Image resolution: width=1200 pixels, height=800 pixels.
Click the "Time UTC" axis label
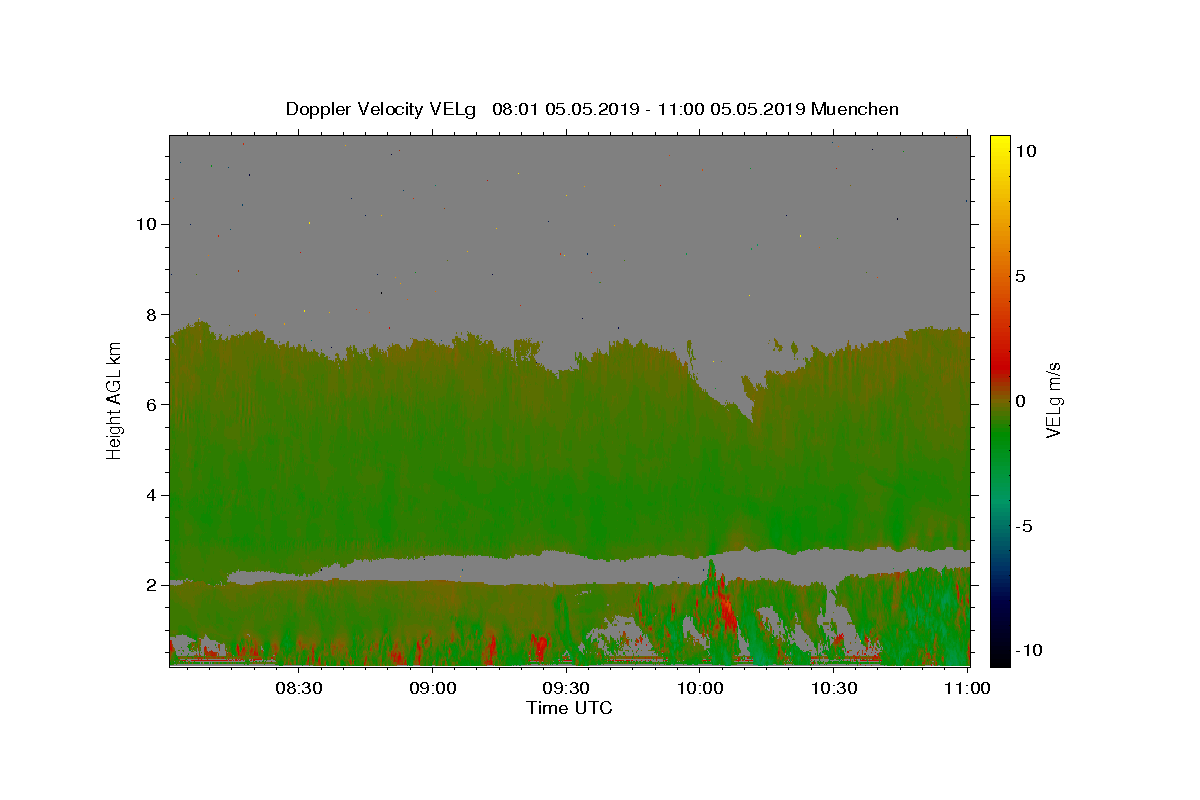coord(569,708)
